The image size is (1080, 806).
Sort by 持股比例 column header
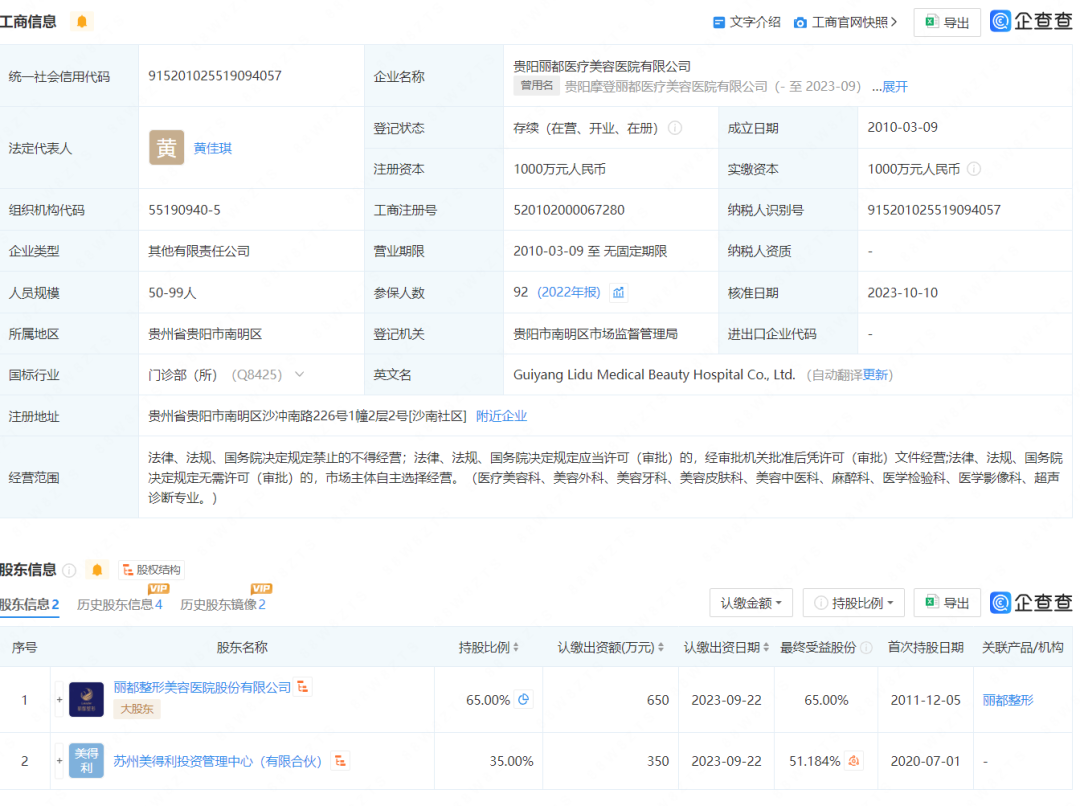pos(488,648)
